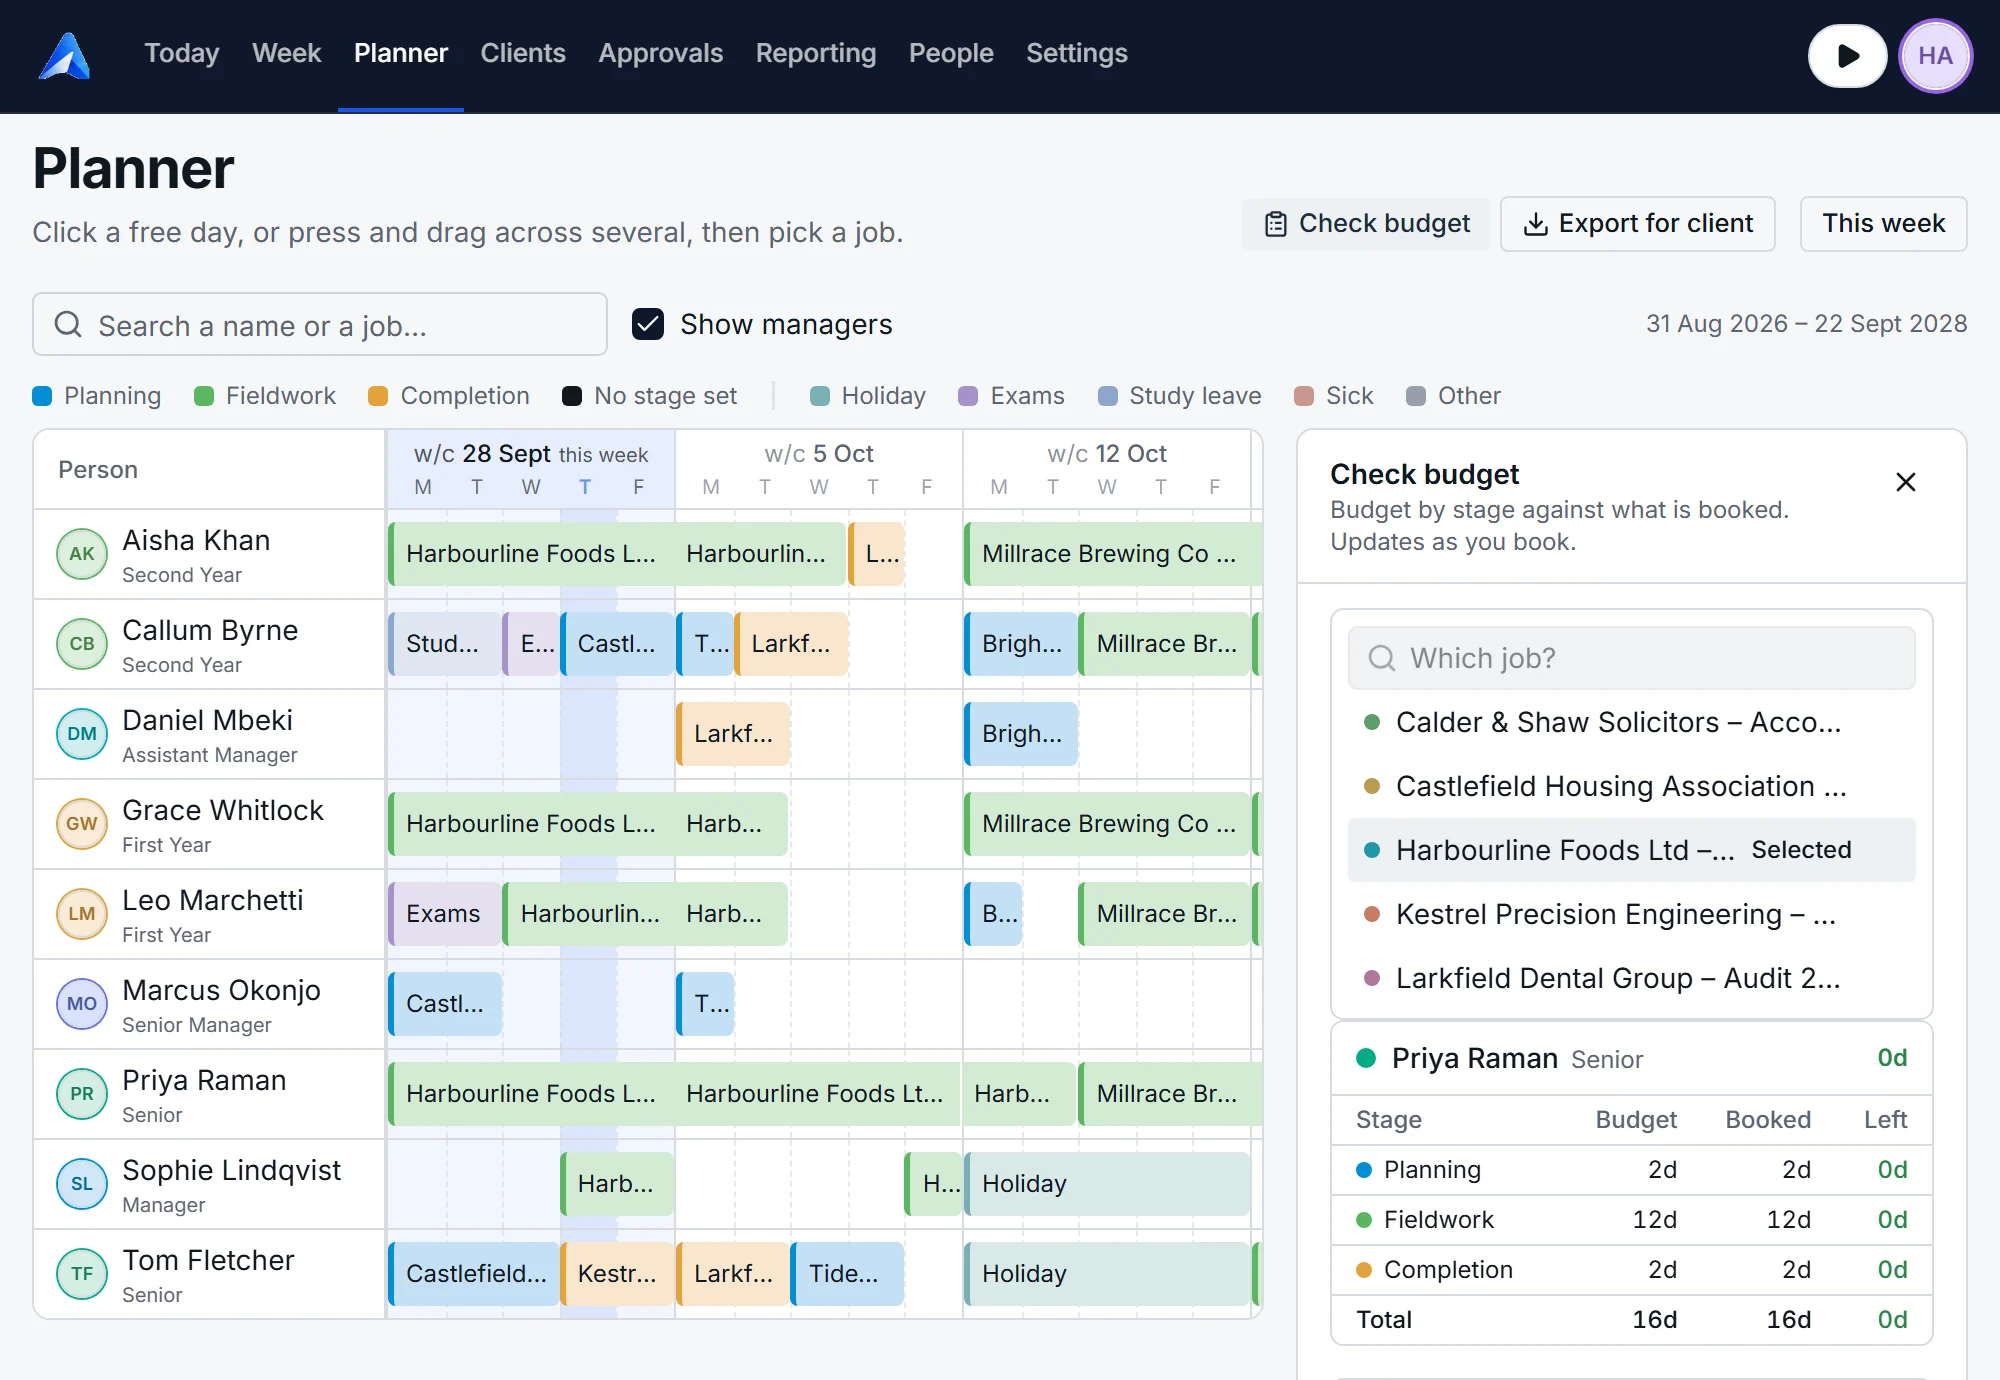Click Leo Marchetti's LM avatar
The image size is (2000, 1380).
(x=82, y=914)
